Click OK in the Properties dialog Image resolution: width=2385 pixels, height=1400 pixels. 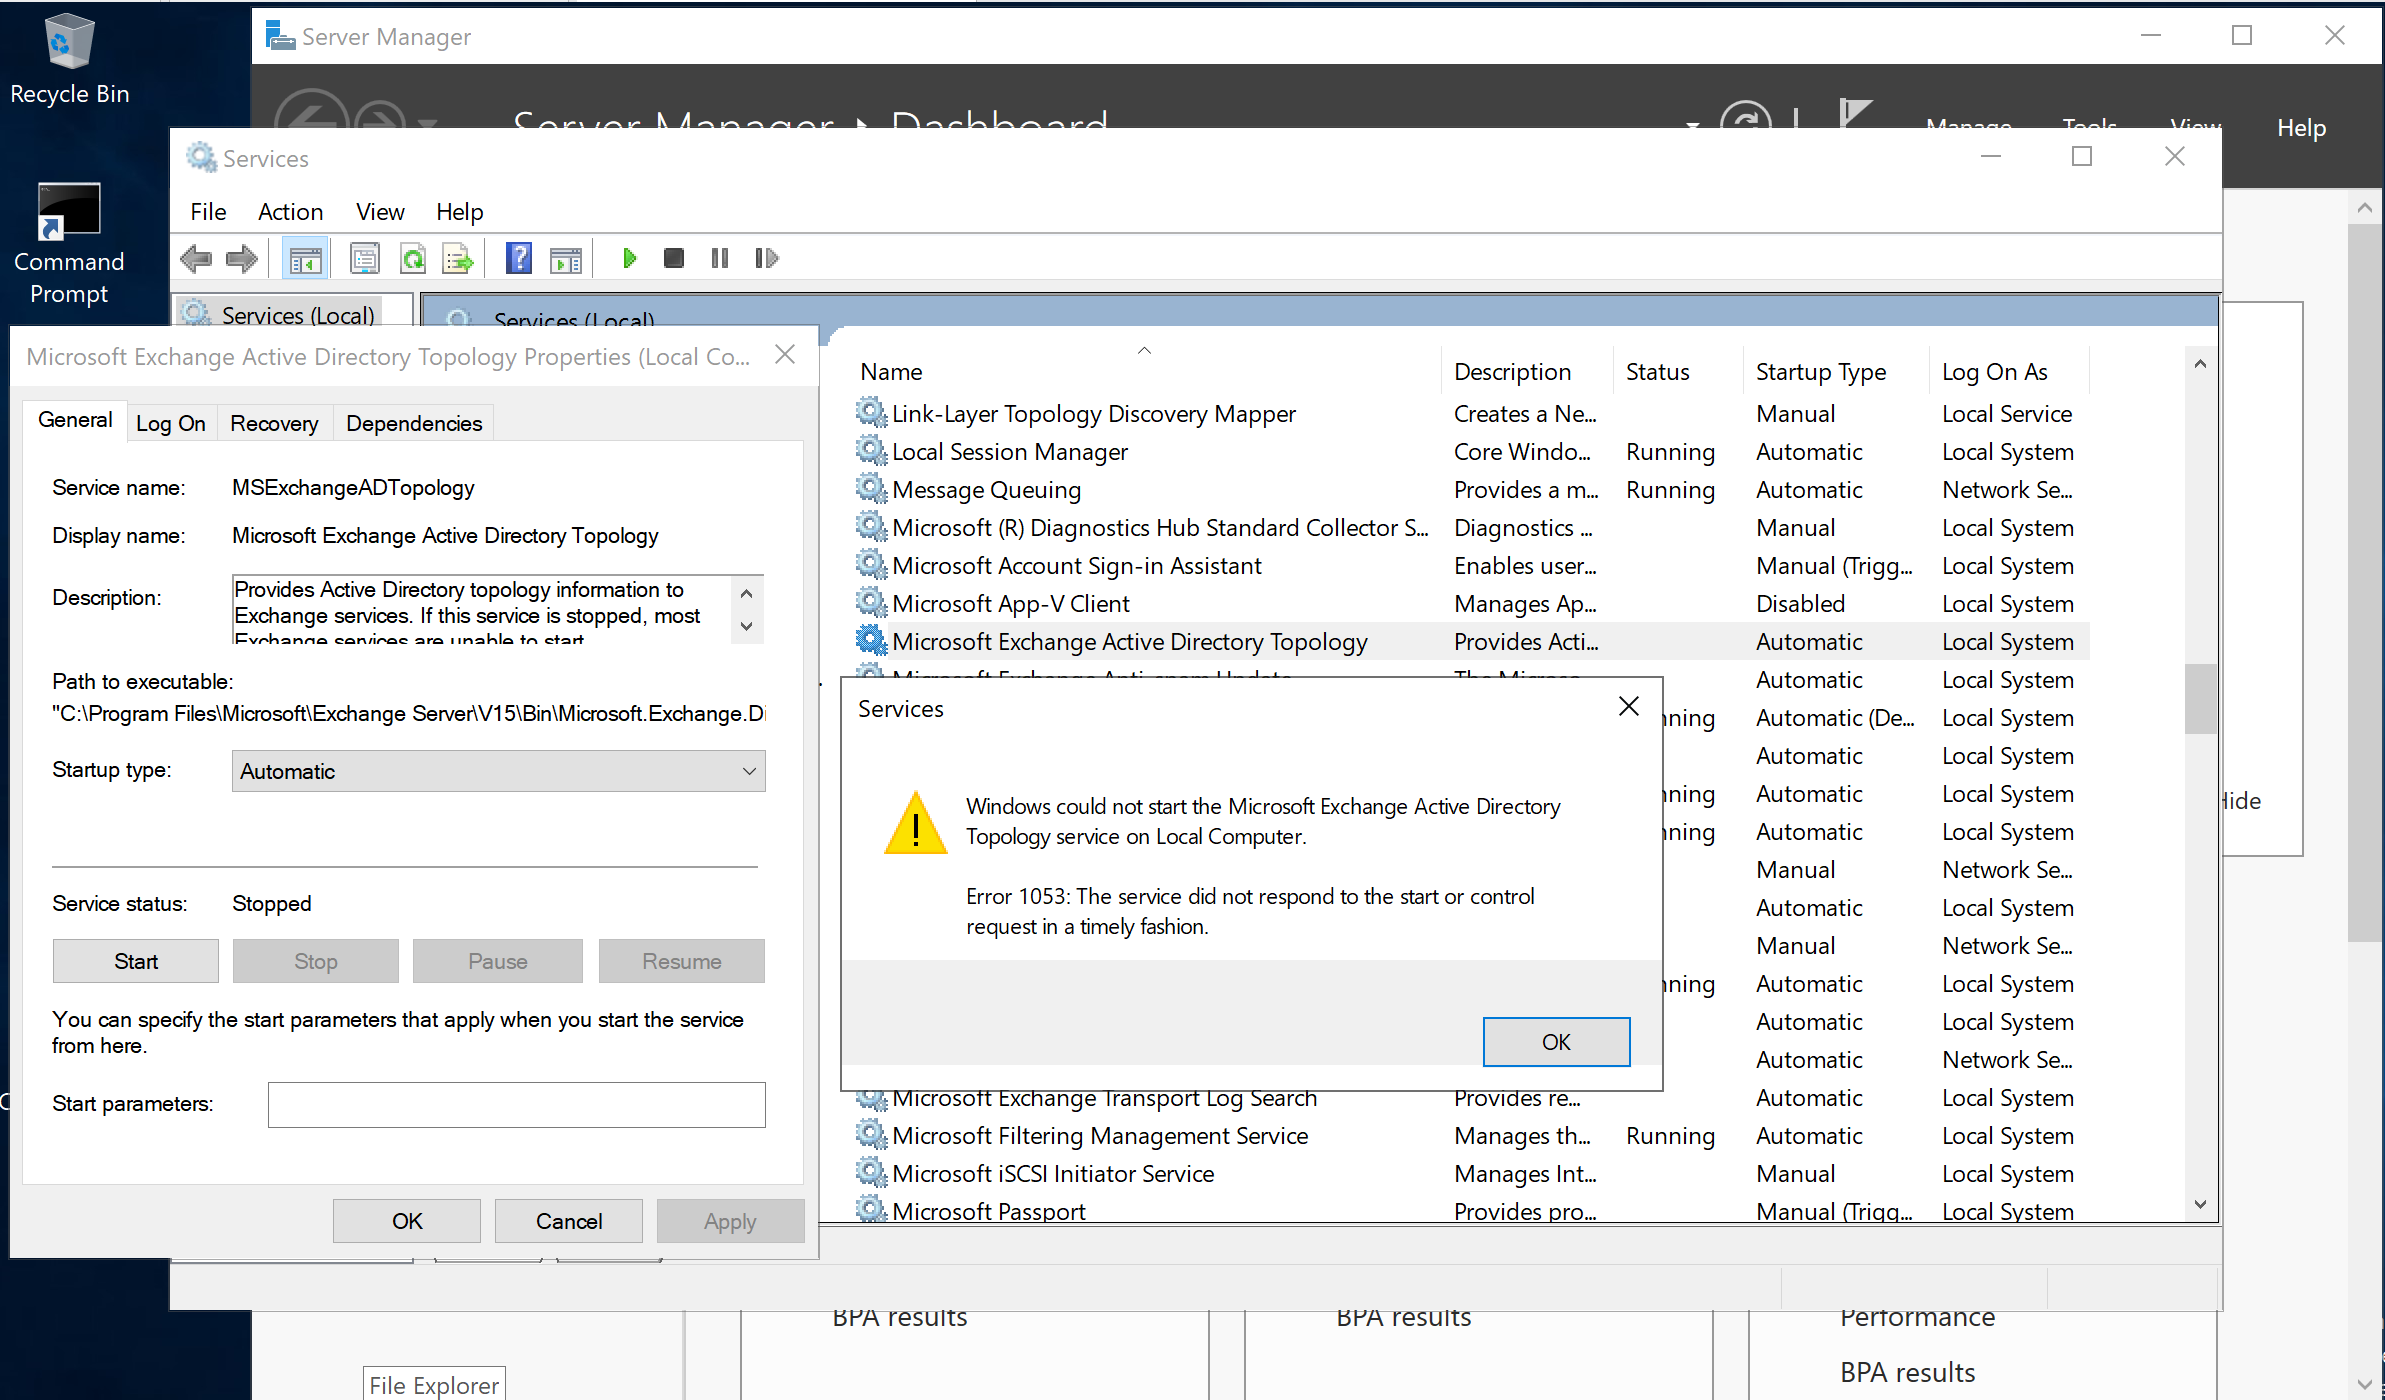[407, 1221]
